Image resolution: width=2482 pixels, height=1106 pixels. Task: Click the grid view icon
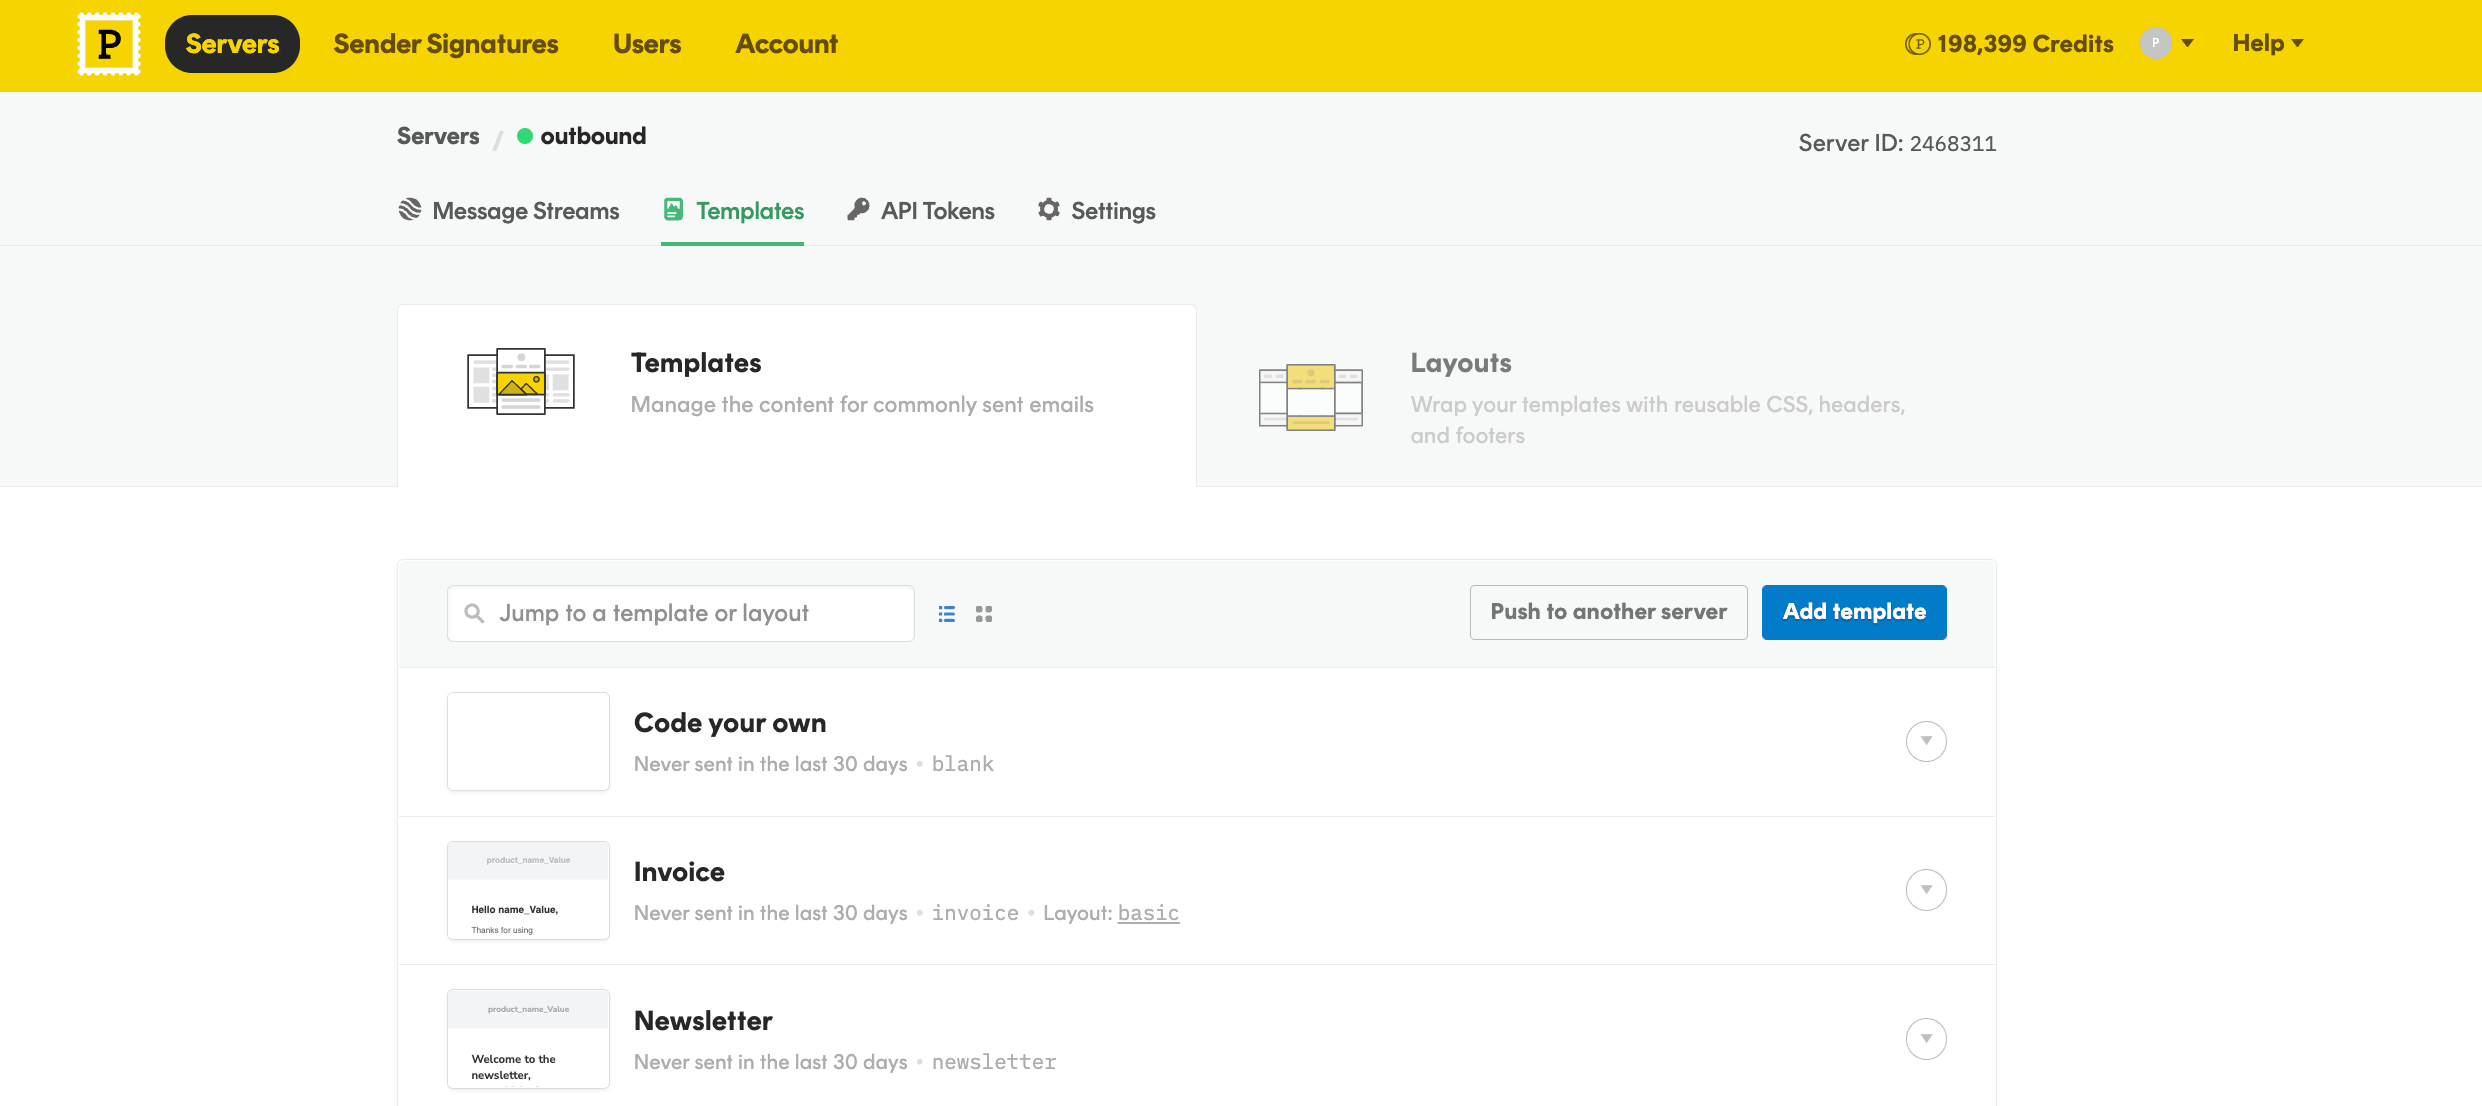tap(983, 614)
